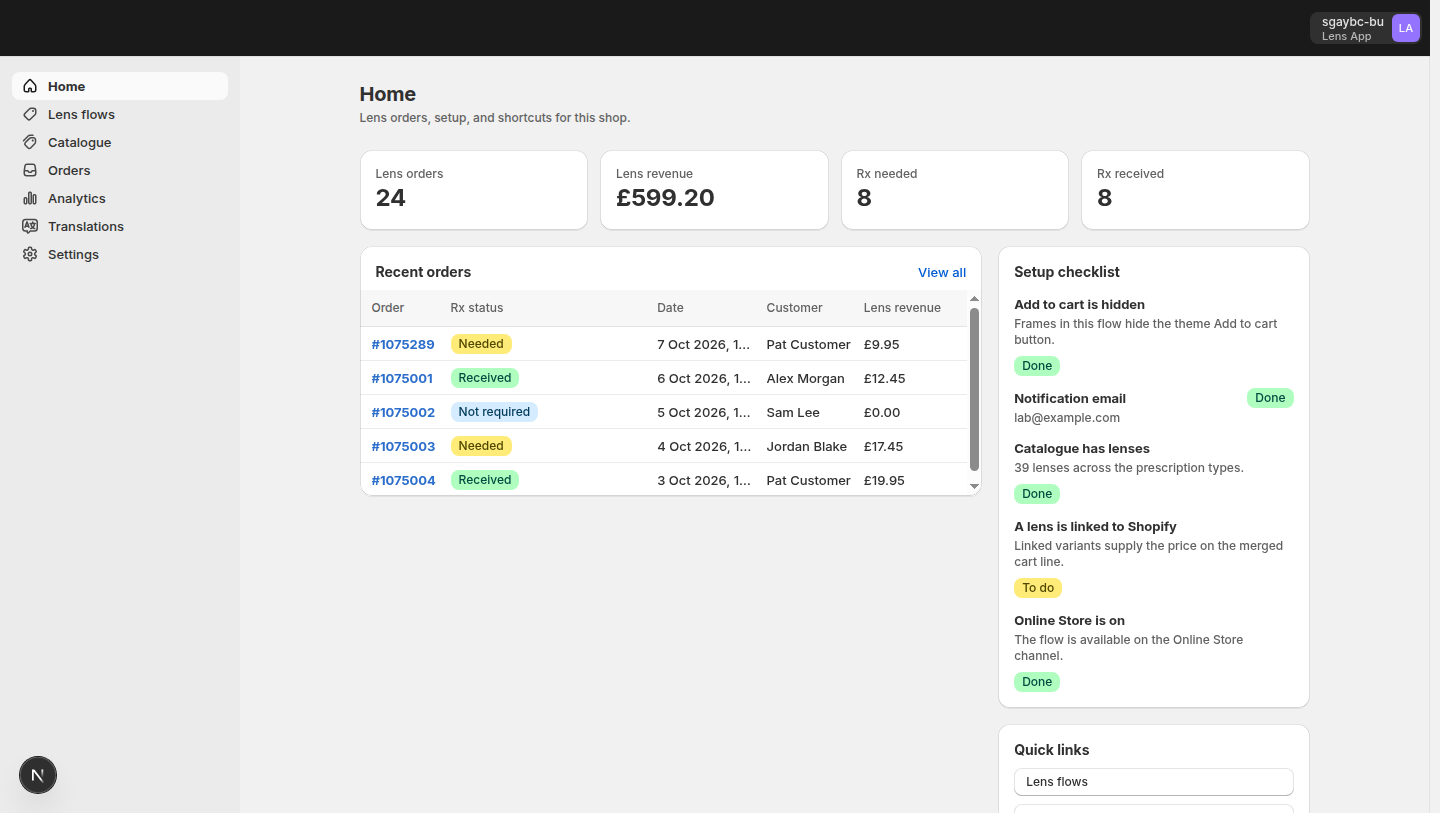Image resolution: width=1440 pixels, height=813 pixels.
Task: Click the recent orders table scrollbar thumb
Action: coord(975,389)
